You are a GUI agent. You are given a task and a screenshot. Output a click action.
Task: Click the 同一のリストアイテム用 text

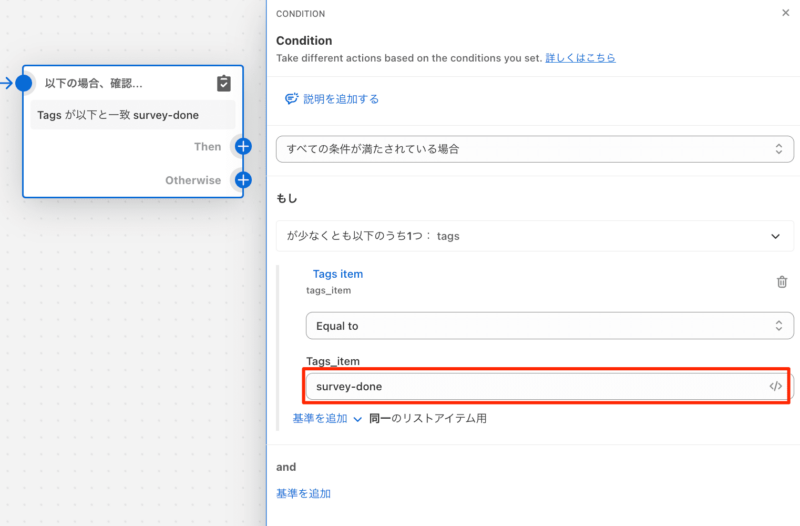point(428,418)
